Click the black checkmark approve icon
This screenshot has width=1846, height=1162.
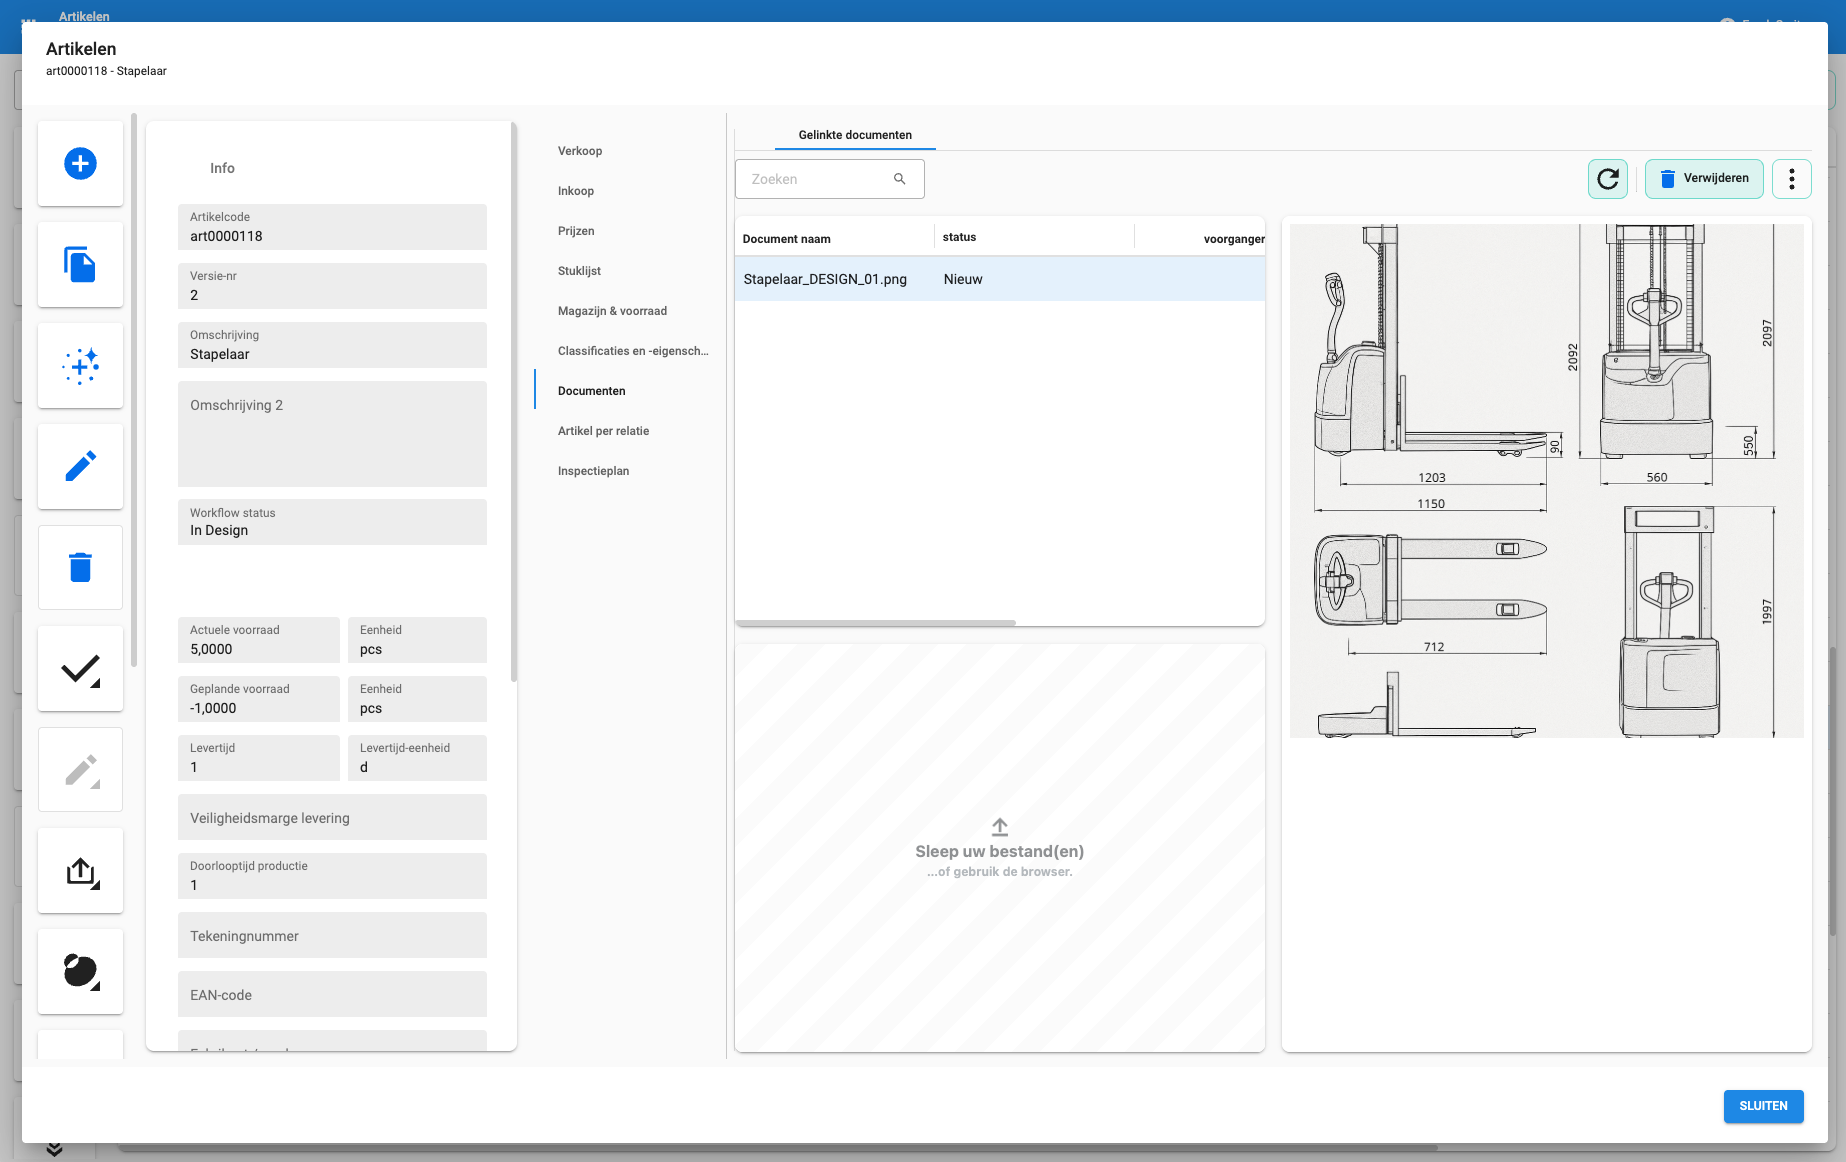point(80,669)
